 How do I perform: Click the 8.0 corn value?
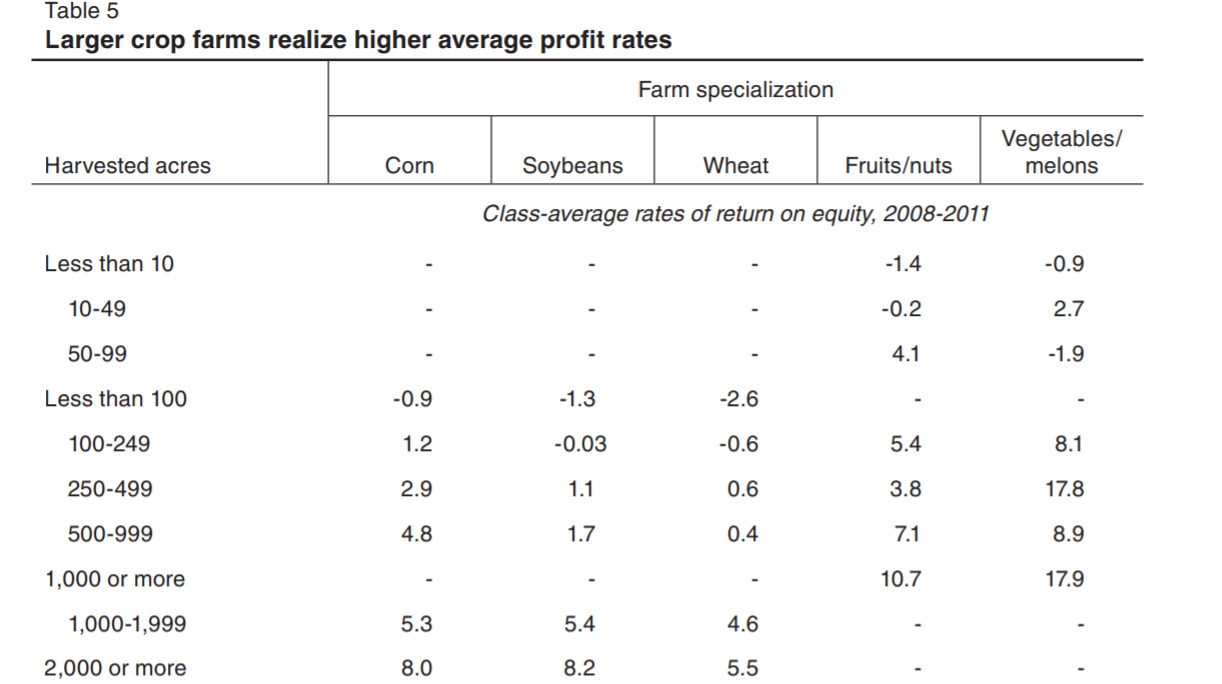pyautogui.click(x=417, y=668)
